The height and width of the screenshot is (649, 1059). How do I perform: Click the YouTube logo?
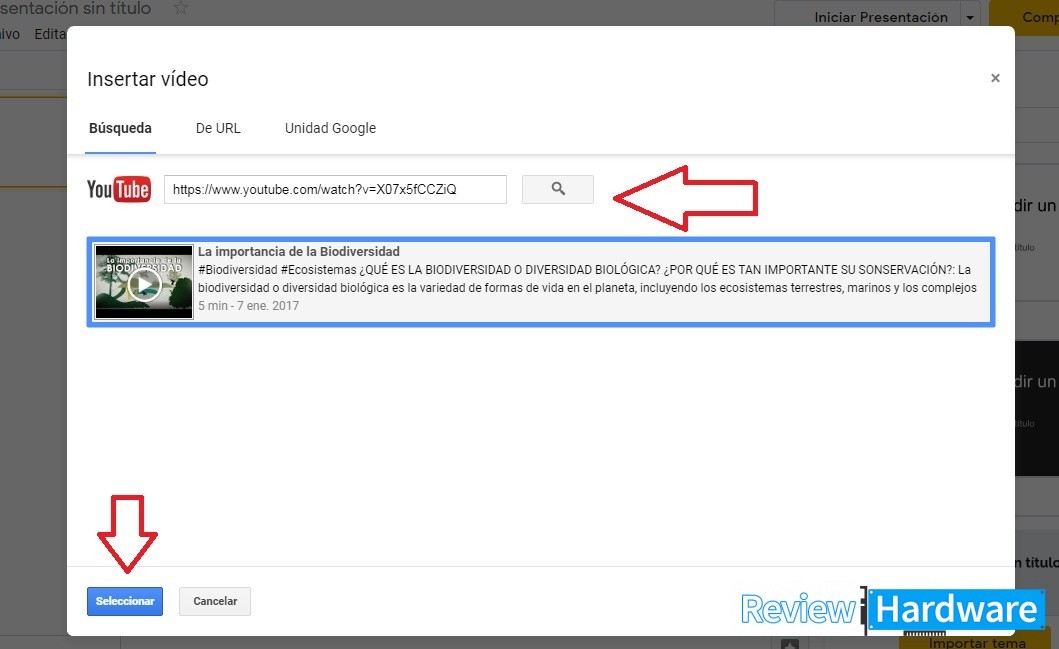(x=119, y=189)
